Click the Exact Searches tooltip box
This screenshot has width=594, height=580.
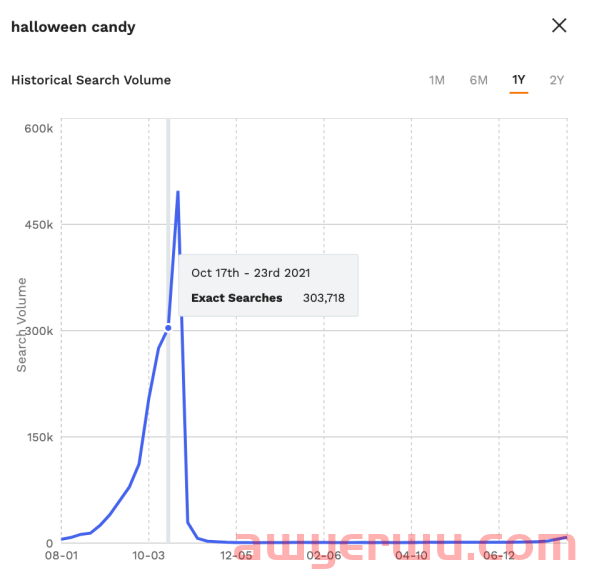tap(268, 285)
